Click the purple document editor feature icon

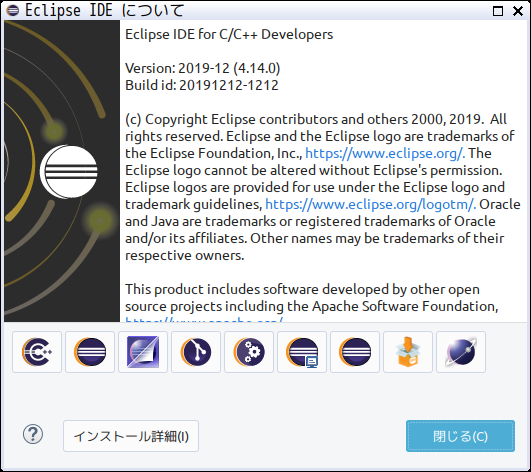(143, 352)
